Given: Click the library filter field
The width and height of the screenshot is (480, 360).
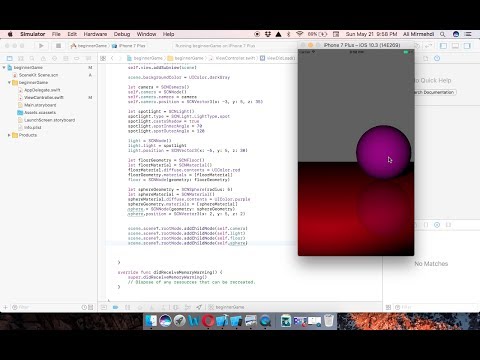Looking at the screenshot, I should click(x=435, y=307).
